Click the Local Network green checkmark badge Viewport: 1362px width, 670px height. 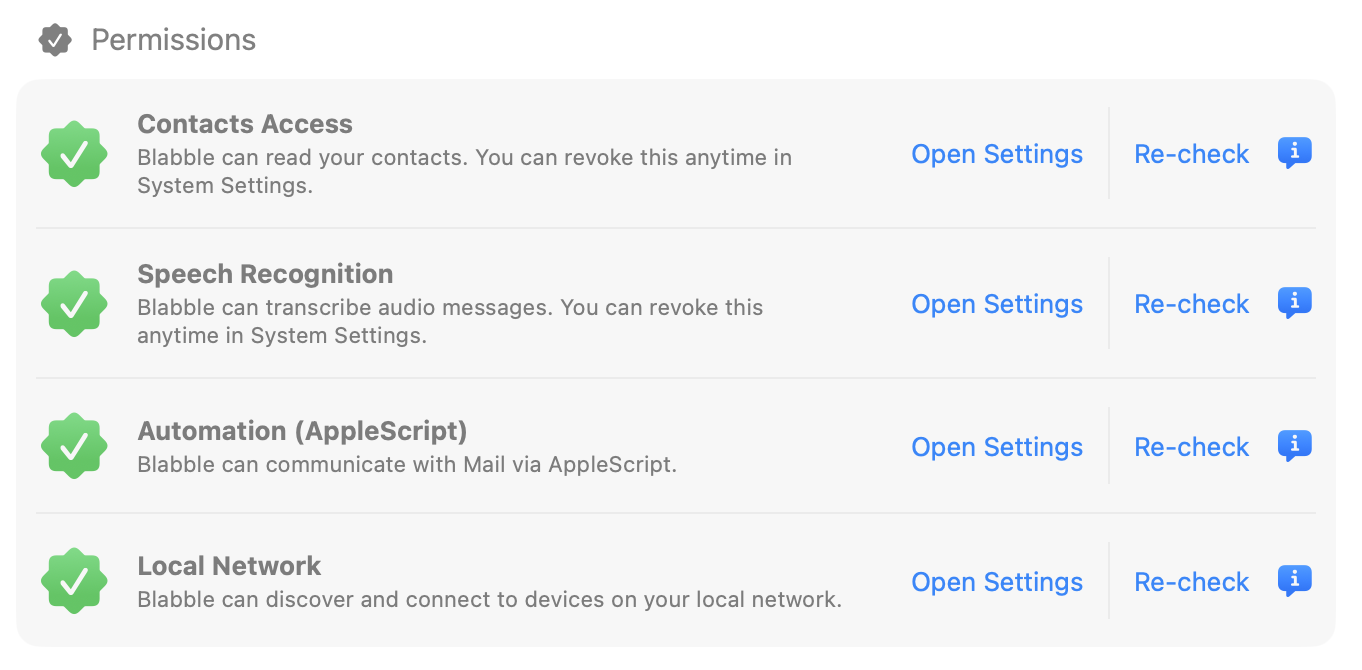[x=74, y=580]
